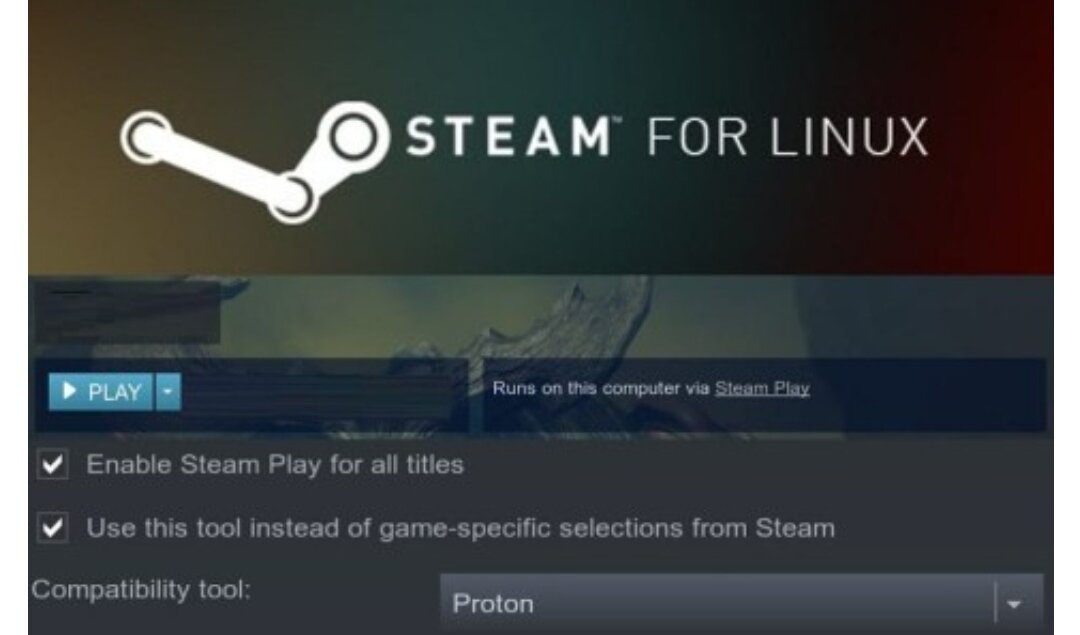The image size is (1080, 635).
Task: Open the Steam Play link
Action: [x=762, y=388]
